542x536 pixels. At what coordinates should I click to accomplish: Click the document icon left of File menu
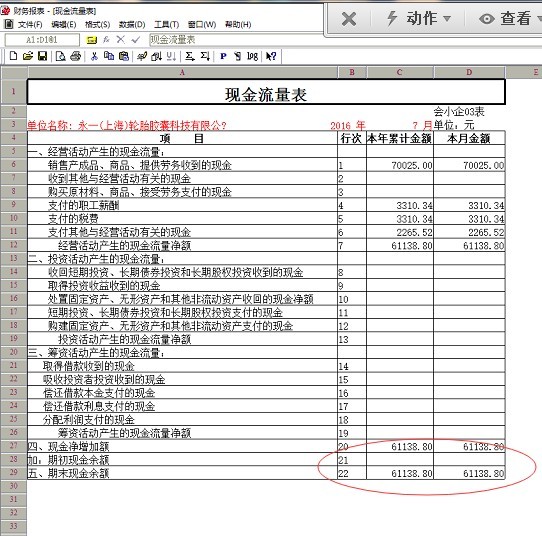pyautogui.click(x=9, y=24)
